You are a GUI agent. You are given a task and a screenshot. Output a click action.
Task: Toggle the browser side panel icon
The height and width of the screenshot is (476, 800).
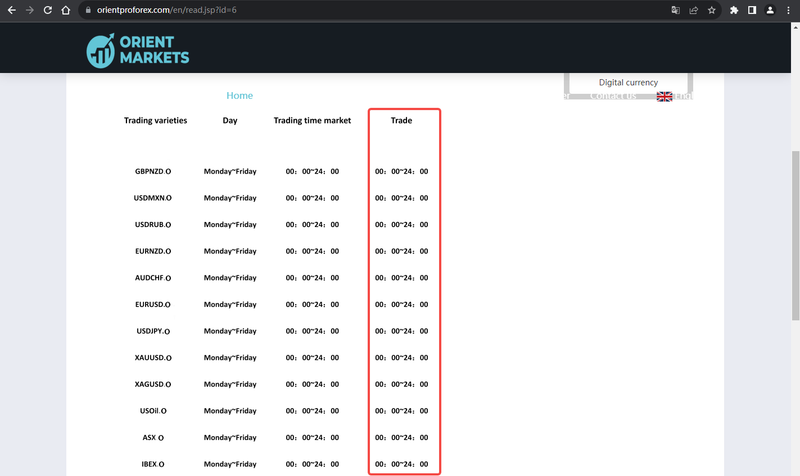752,10
